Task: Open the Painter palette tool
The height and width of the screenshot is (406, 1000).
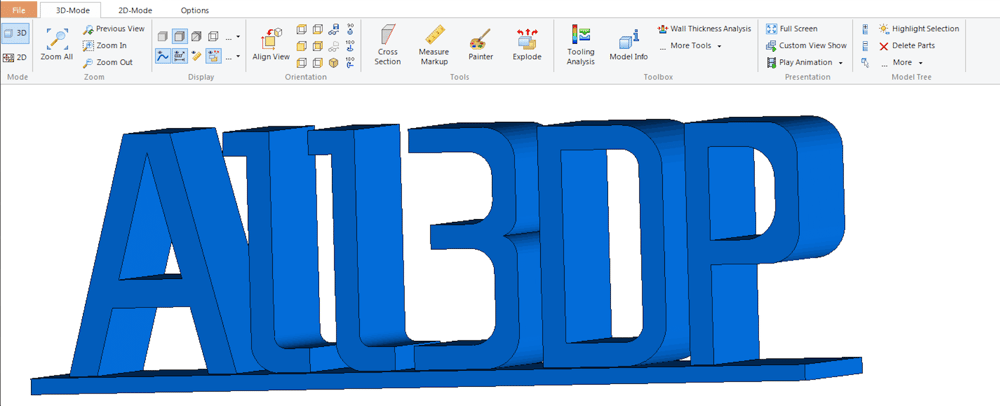Action: click(480, 45)
